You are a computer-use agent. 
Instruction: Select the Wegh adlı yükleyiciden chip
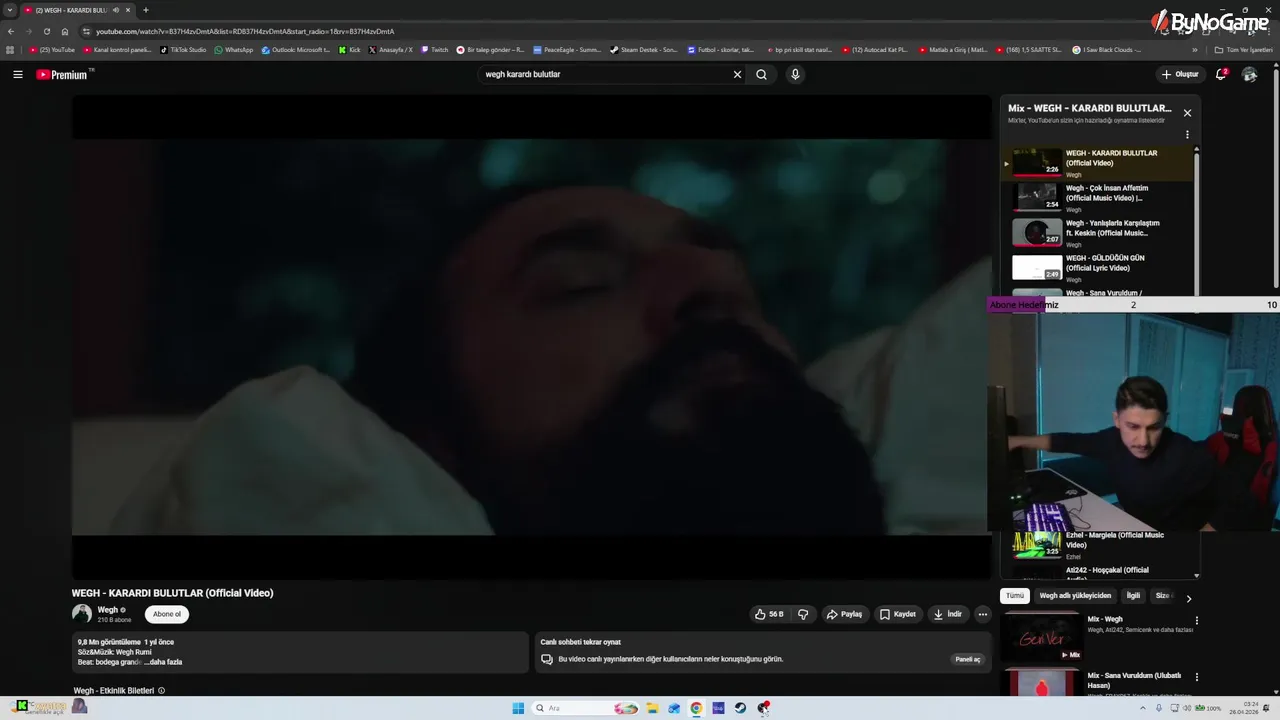1075,596
